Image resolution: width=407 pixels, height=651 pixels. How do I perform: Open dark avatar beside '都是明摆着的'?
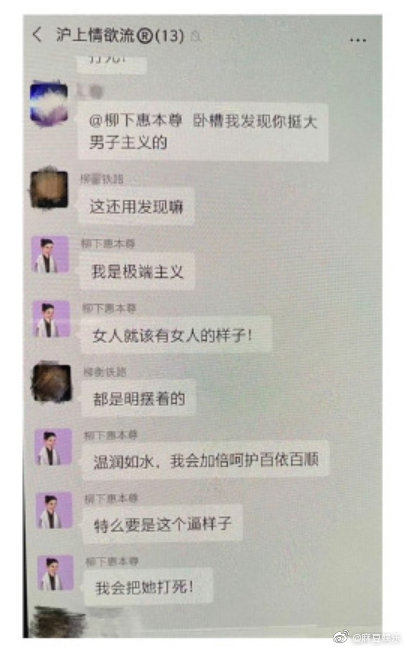pyautogui.click(x=52, y=383)
